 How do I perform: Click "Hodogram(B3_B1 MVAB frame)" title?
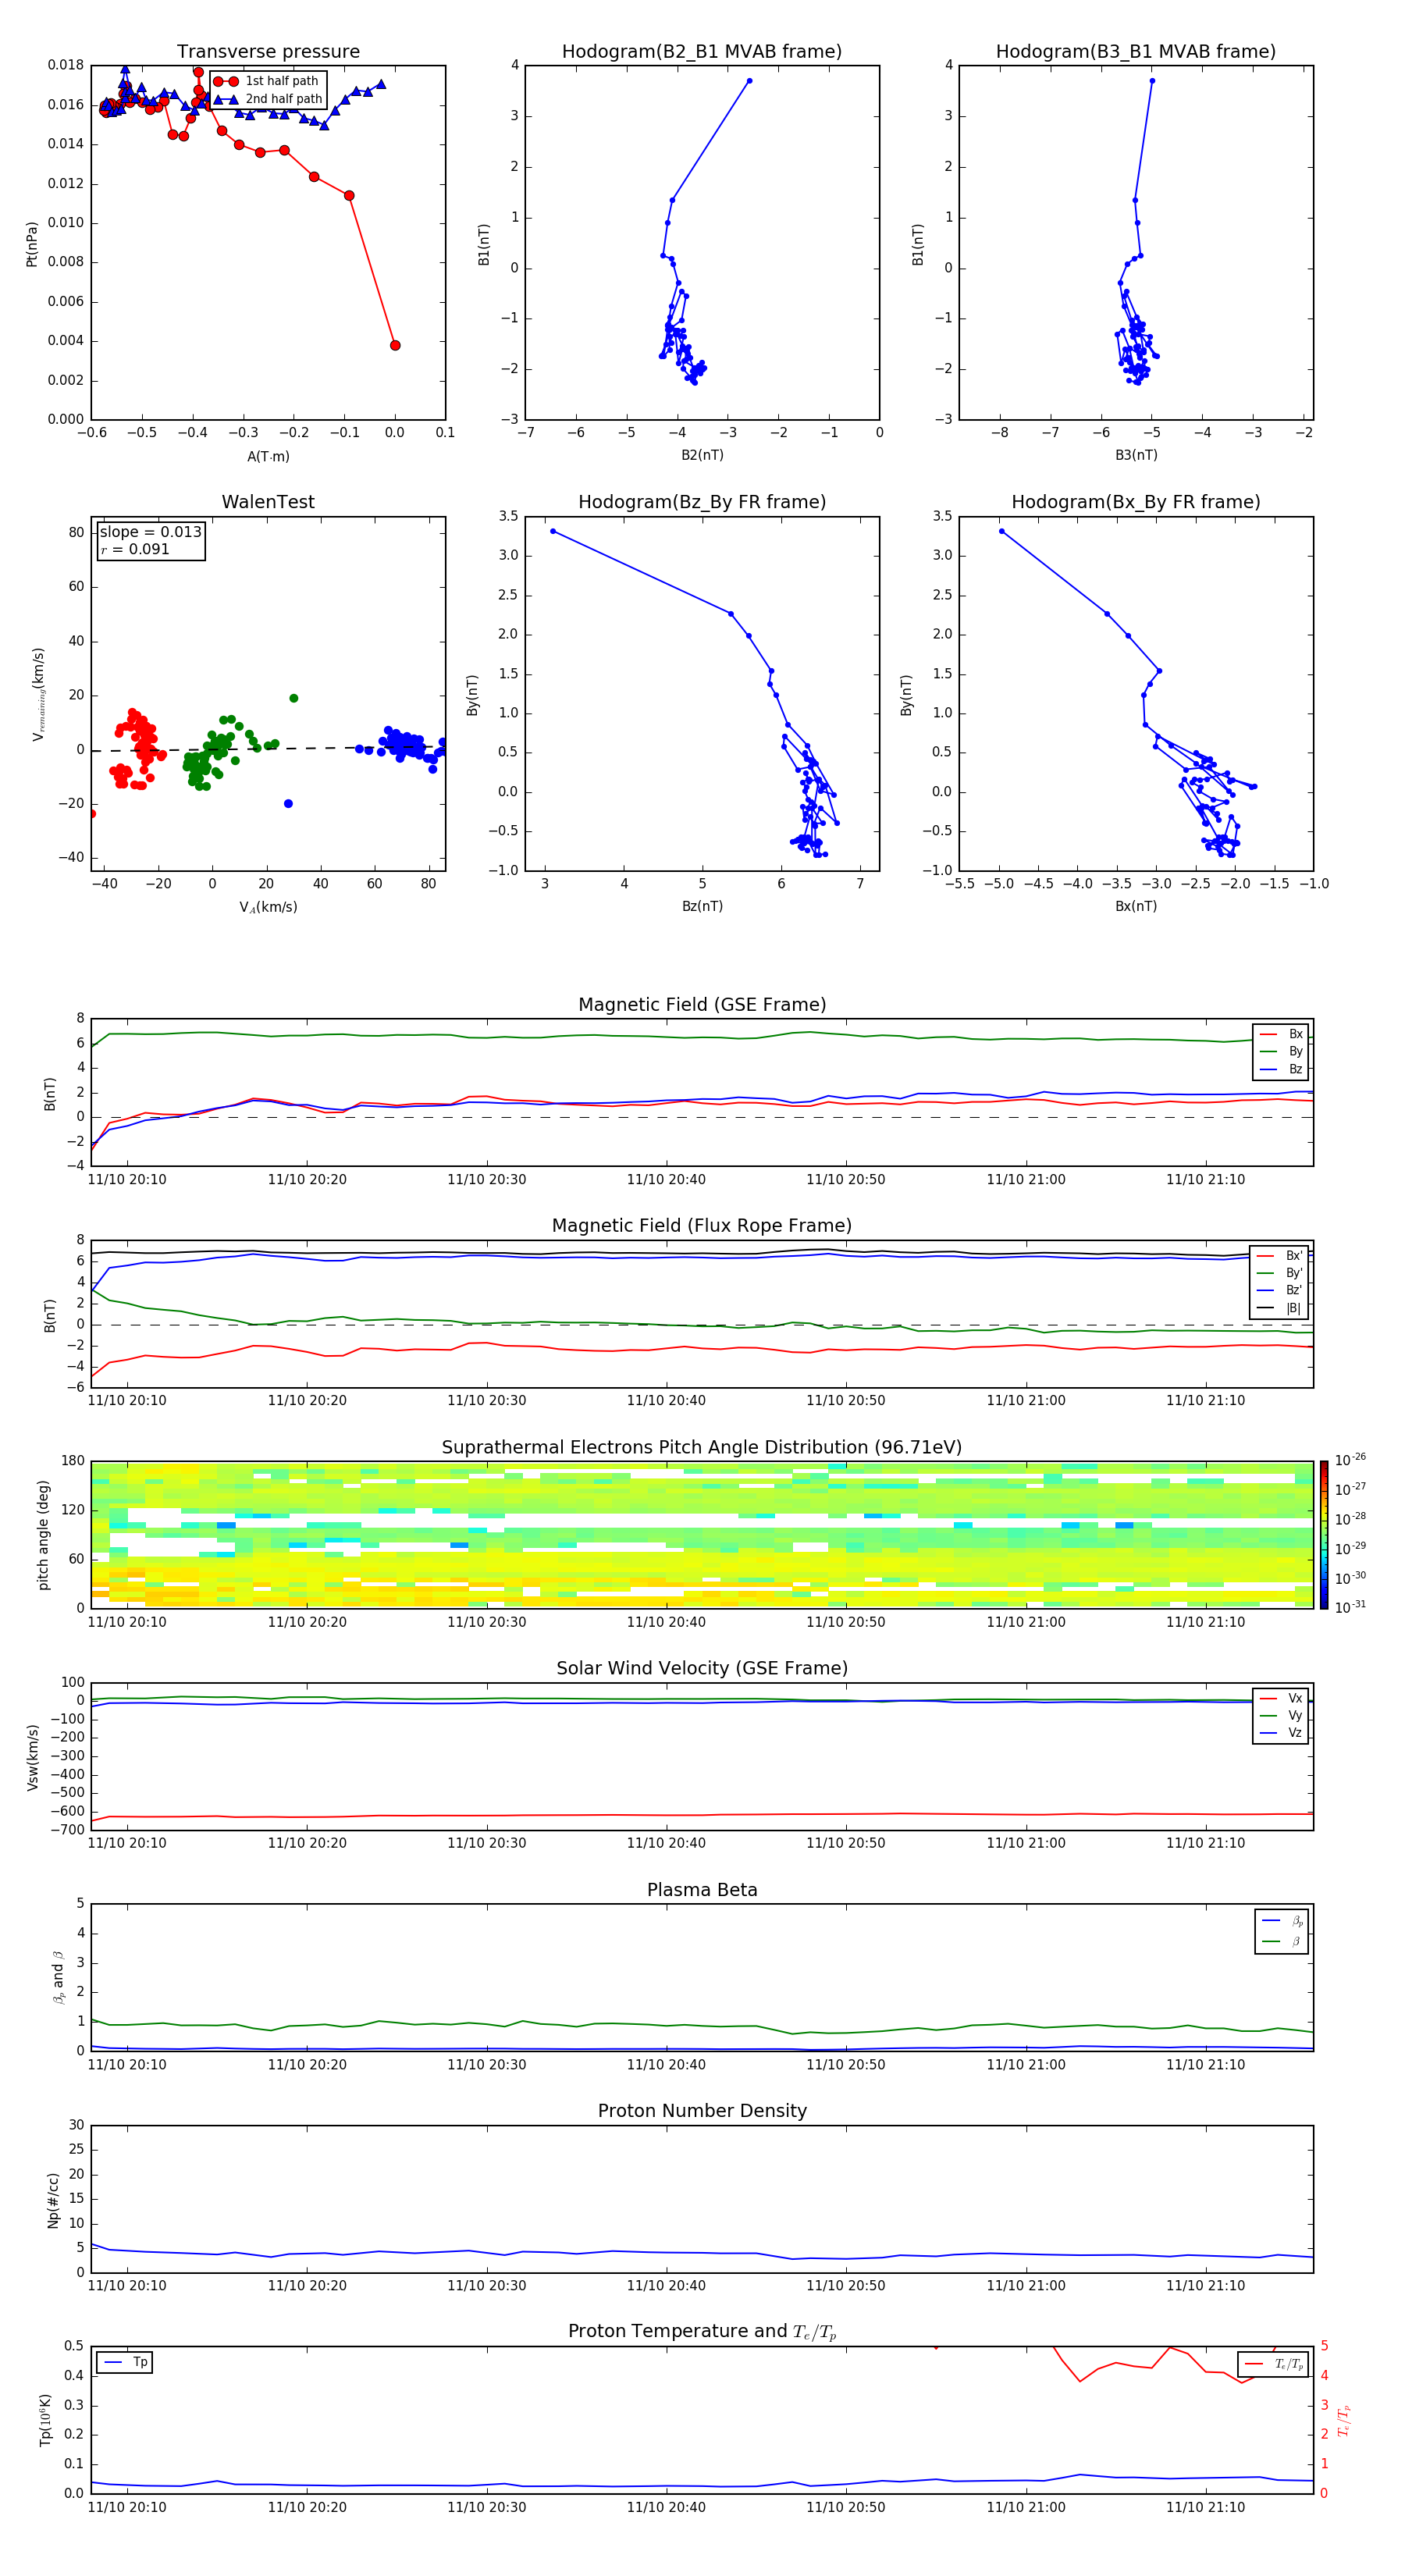(x=1136, y=51)
